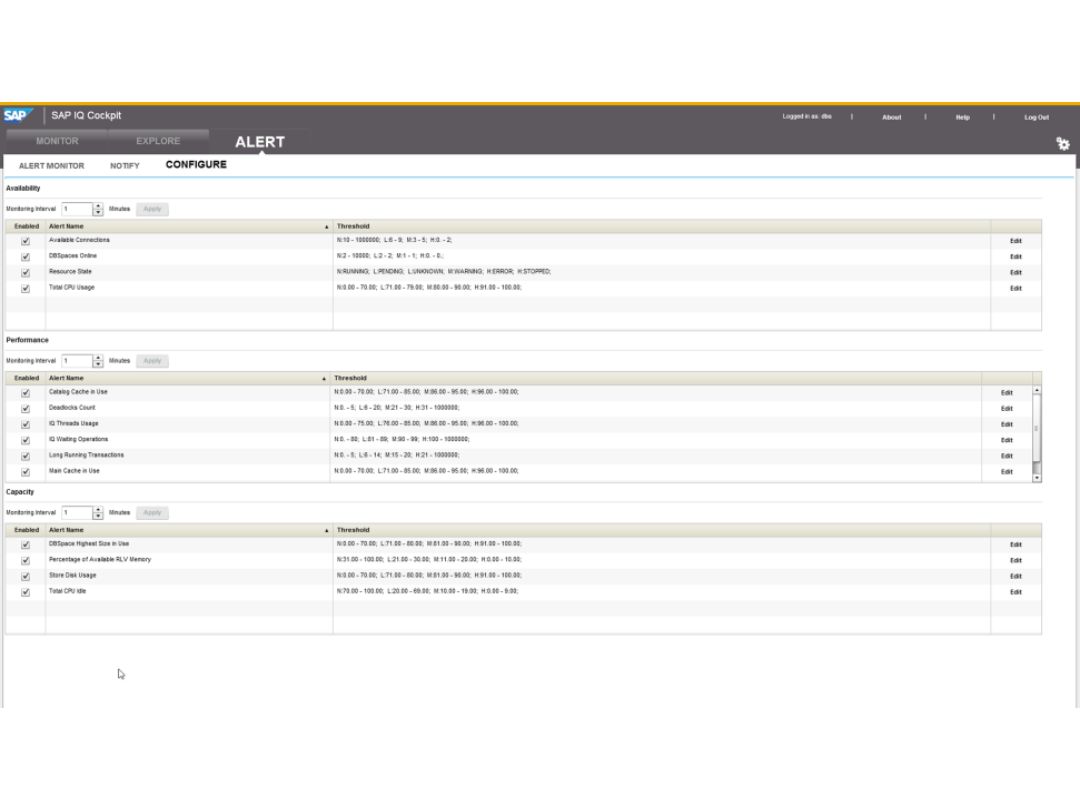Click Performance table Enabled header
The image size is (1080, 810).
(26, 378)
